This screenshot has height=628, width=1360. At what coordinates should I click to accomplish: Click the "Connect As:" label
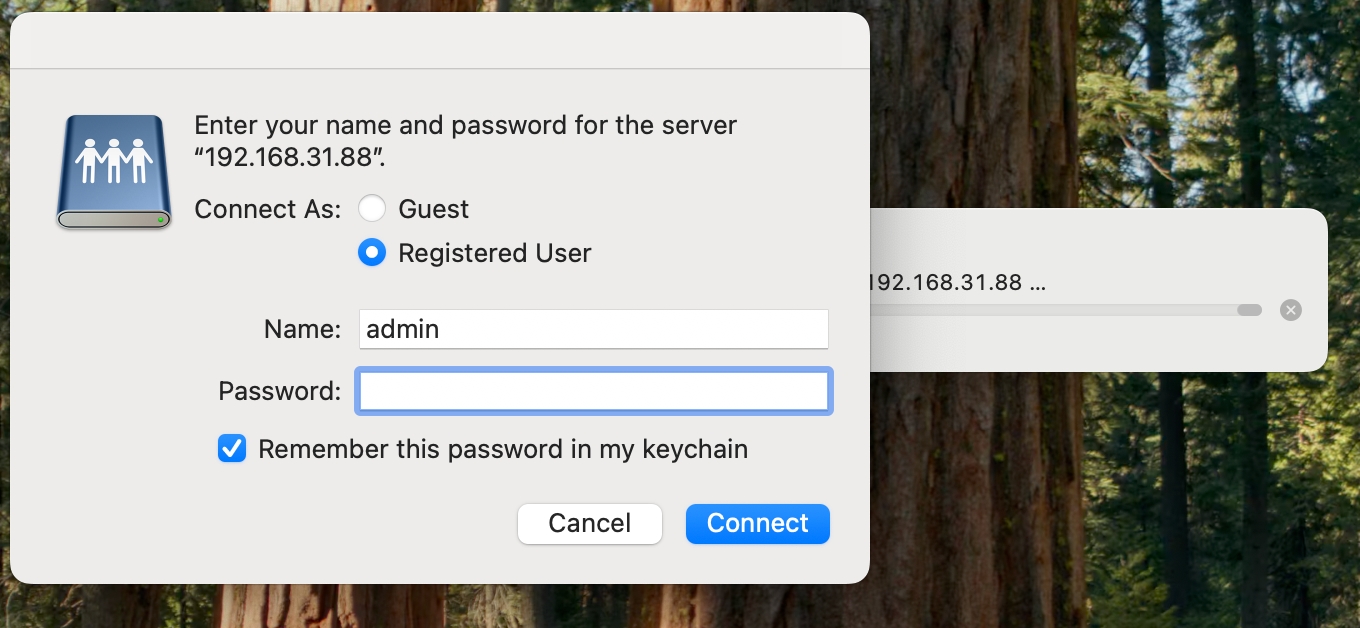(x=268, y=209)
